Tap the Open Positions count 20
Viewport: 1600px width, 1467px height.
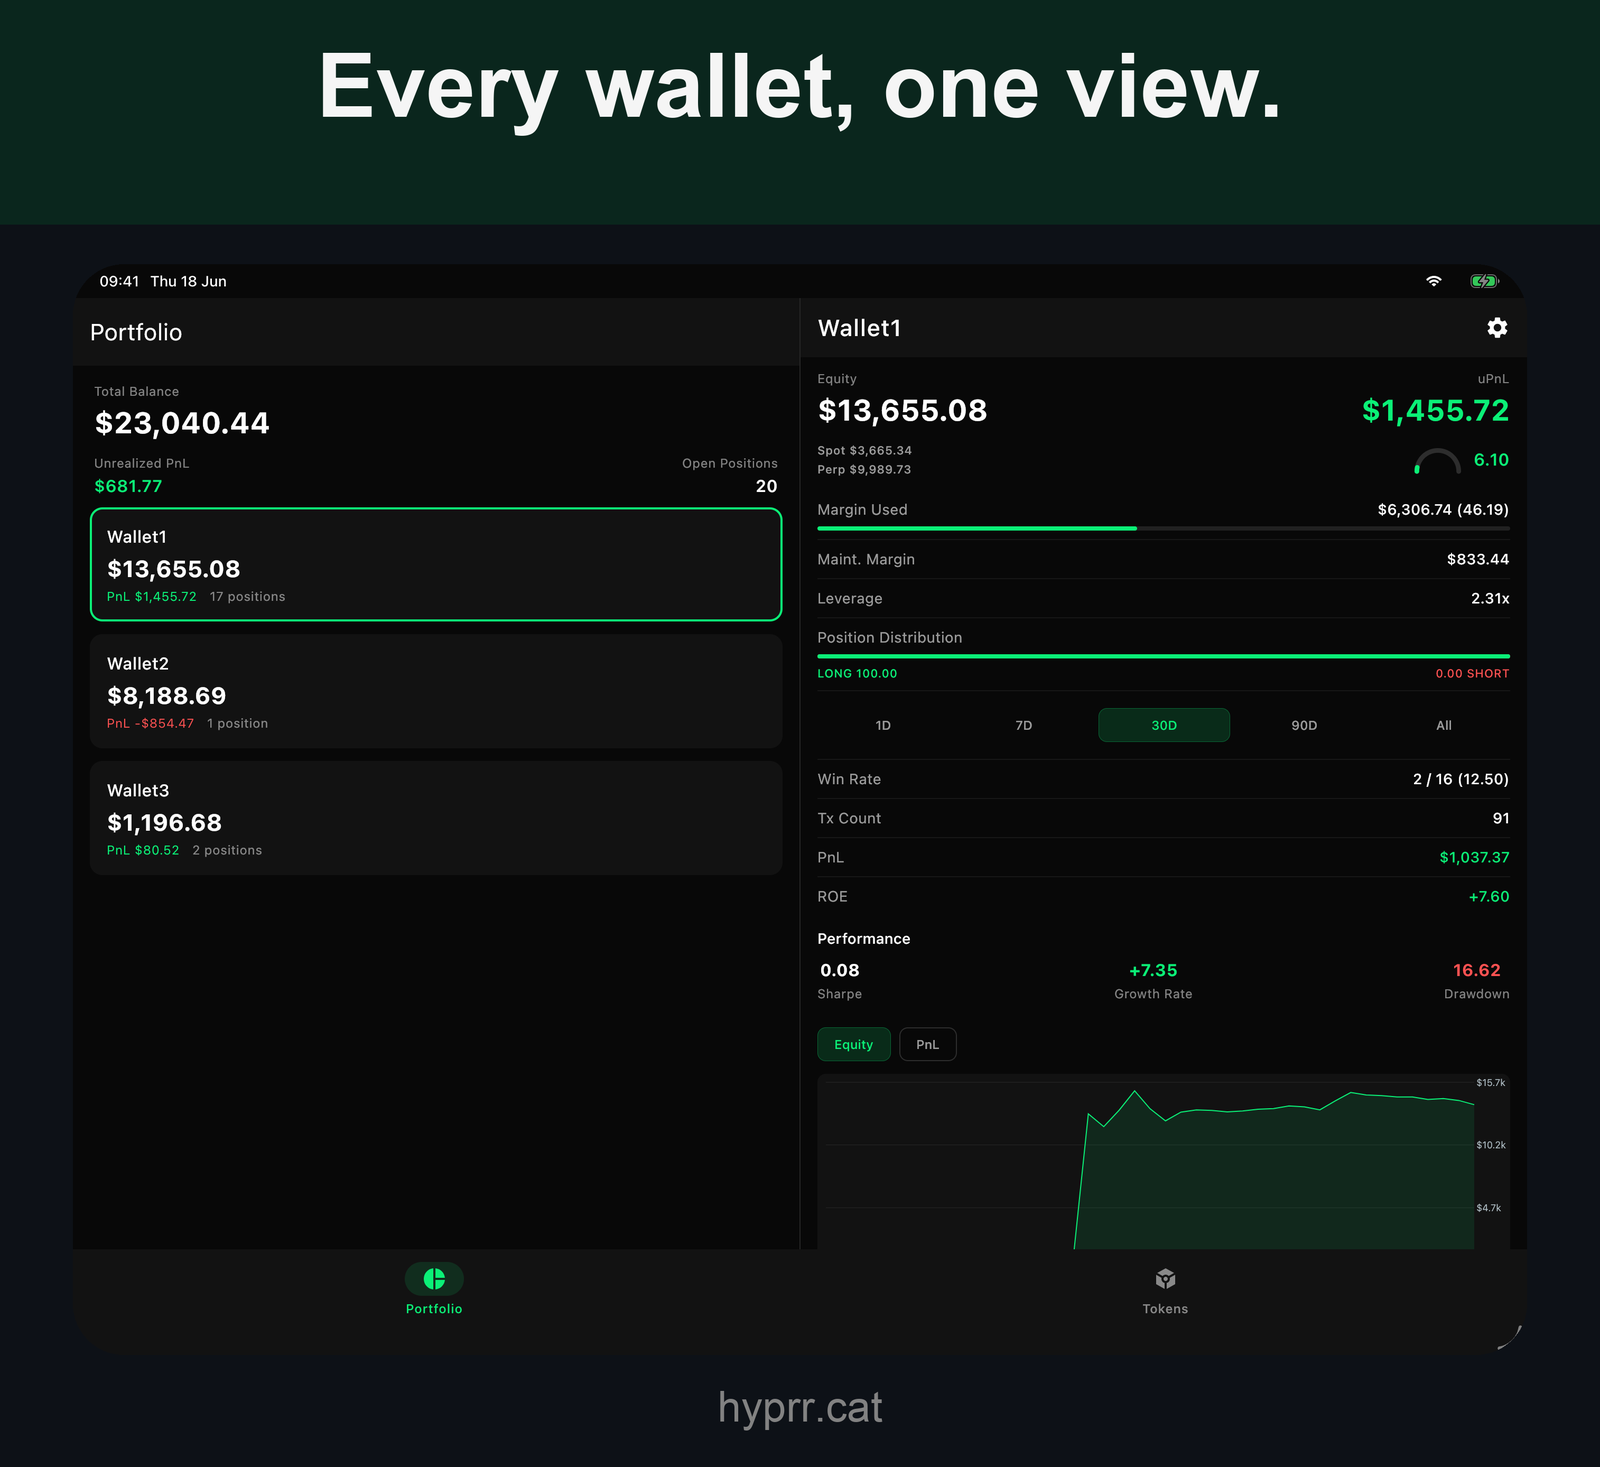click(x=766, y=486)
